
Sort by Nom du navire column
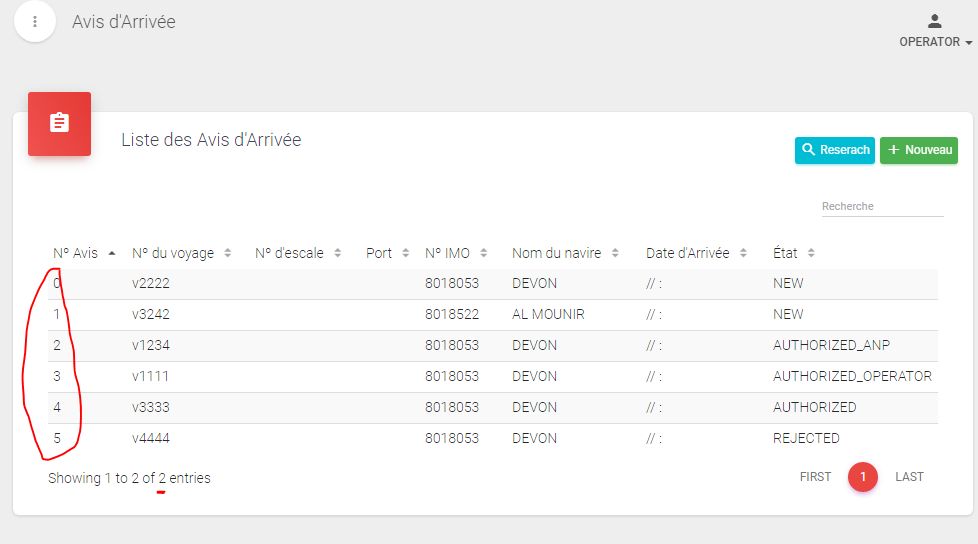click(x=565, y=253)
